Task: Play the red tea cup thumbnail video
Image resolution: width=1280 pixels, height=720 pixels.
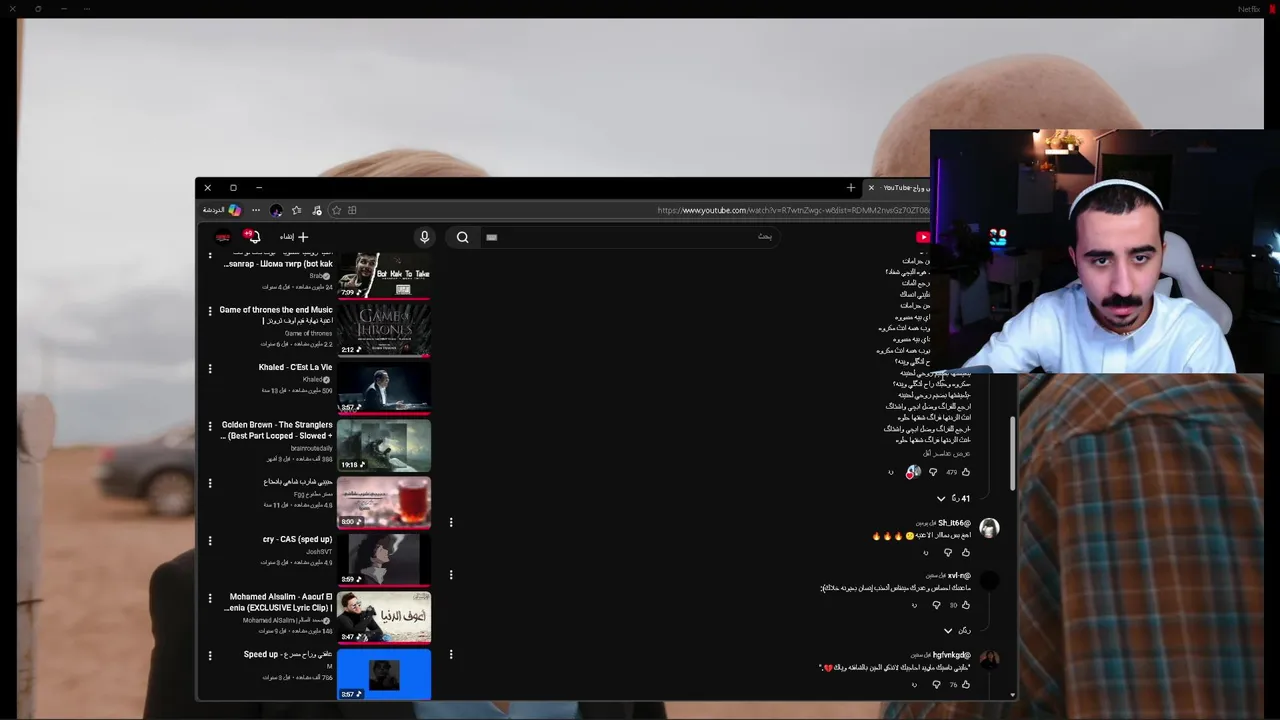Action: click(x=384, y=502)
